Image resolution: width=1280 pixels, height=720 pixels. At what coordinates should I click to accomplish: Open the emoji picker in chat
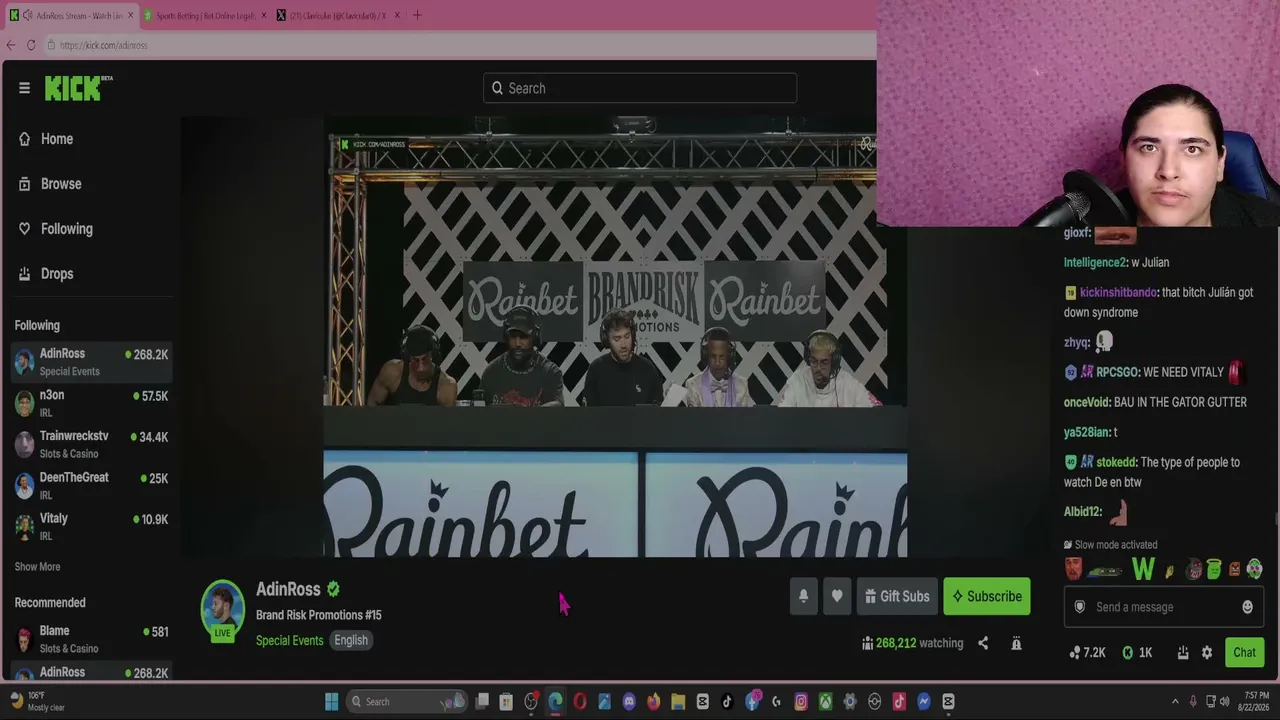click(x=1247, y=607)
